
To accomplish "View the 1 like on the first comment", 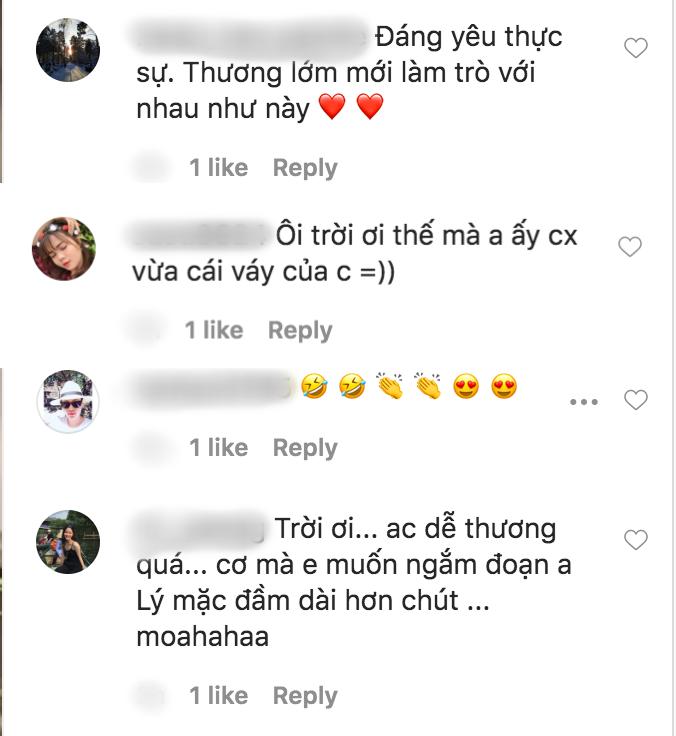I will click(x=219, y=168).
